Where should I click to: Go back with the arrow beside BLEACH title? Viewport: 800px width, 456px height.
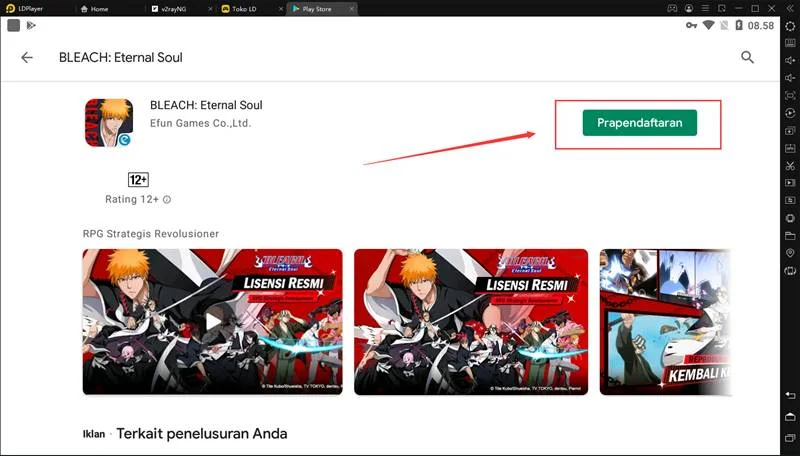point(27,58)
